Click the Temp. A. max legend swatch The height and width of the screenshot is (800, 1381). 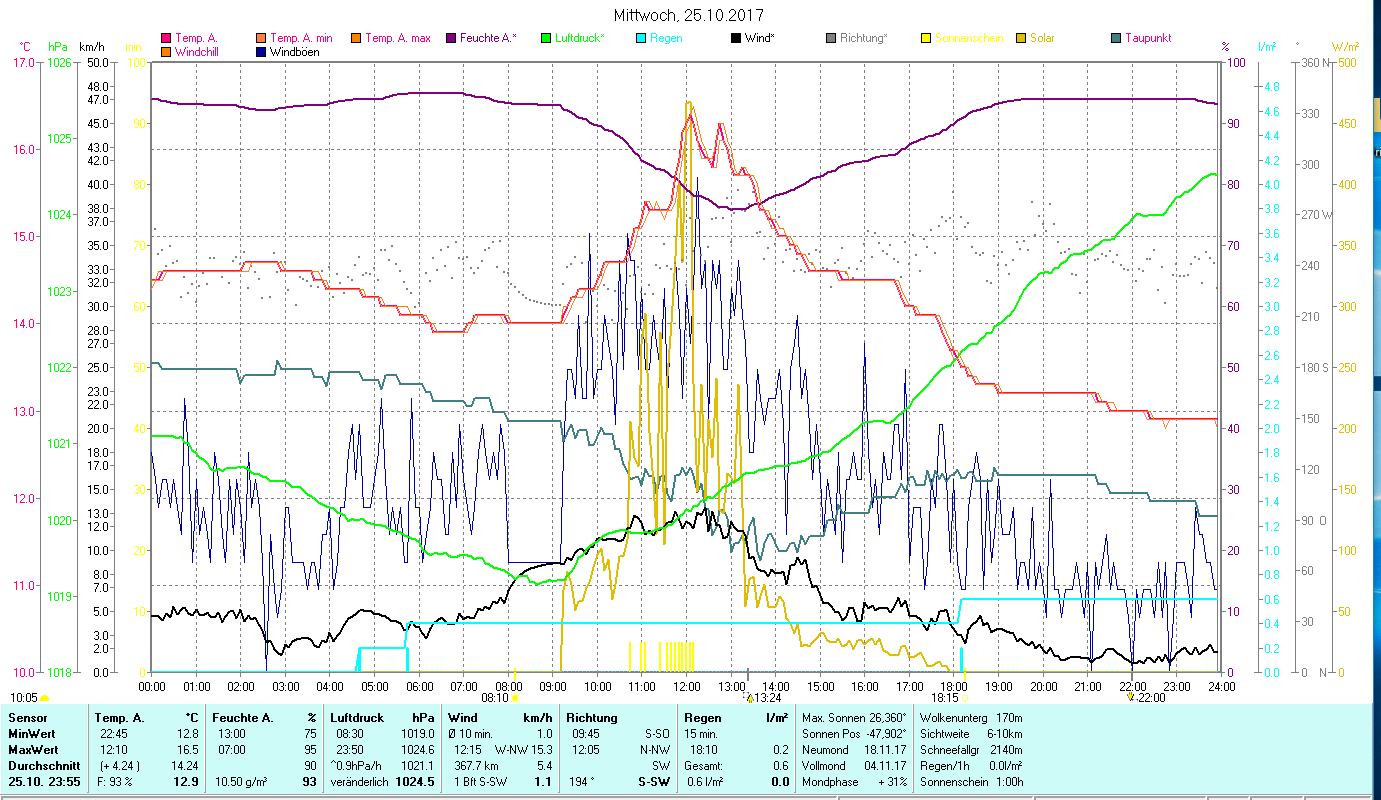356,38
